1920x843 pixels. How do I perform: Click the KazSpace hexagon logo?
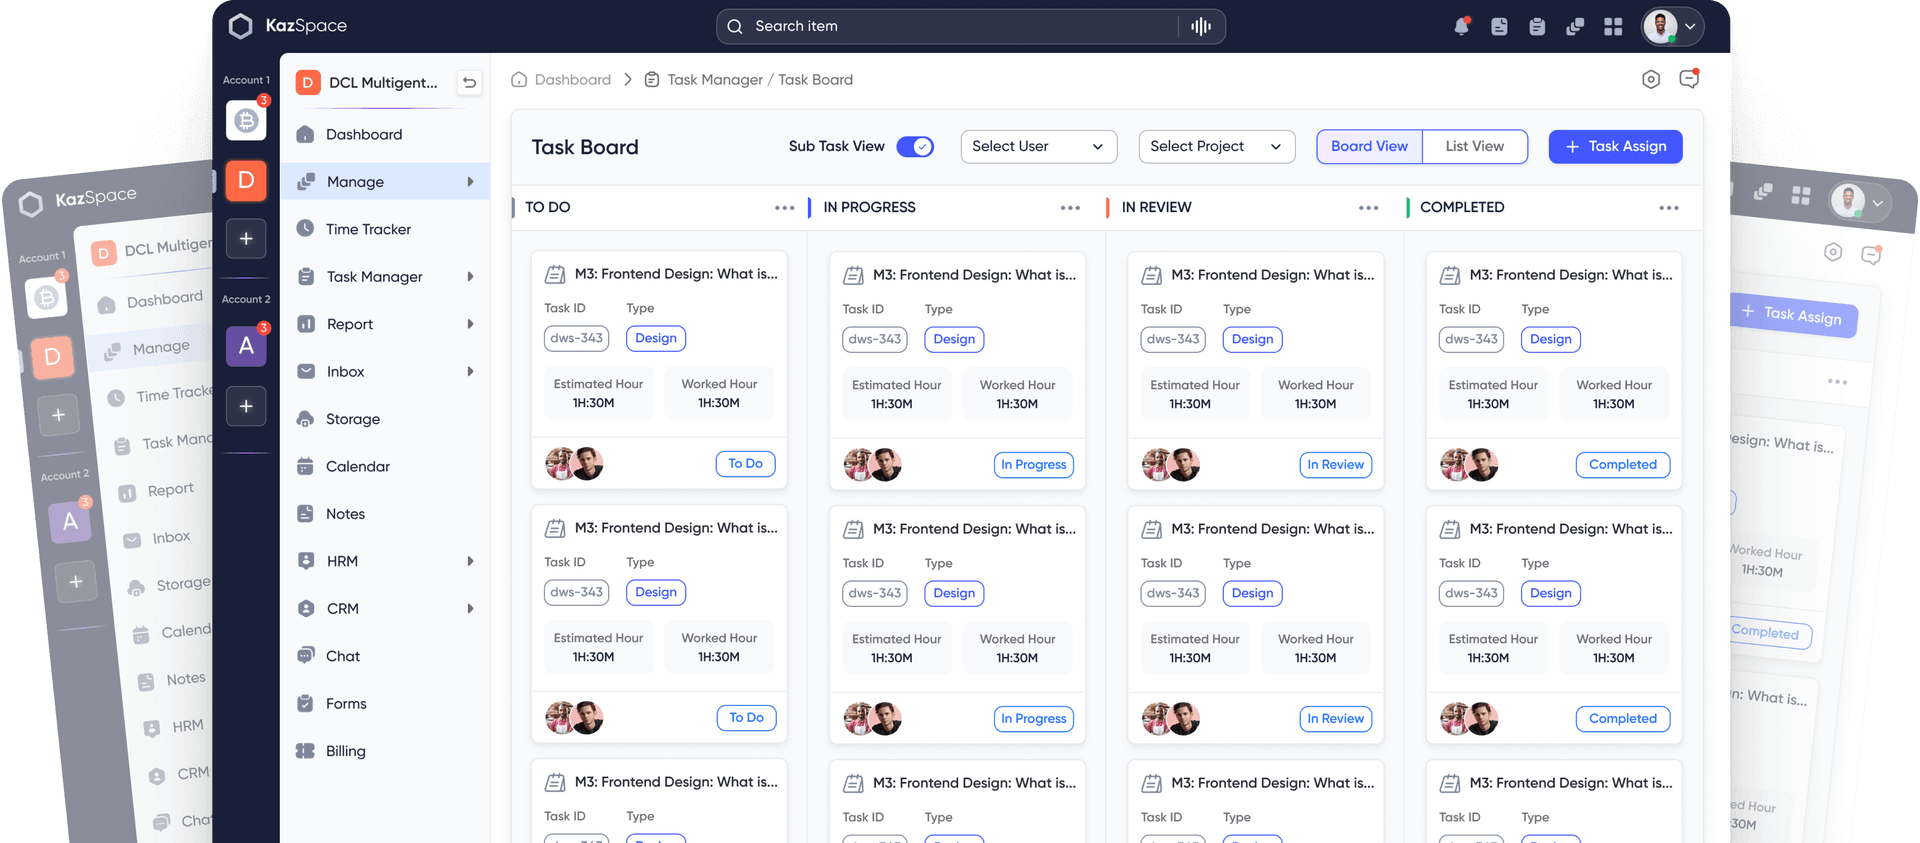pyautogui.click(x=240, y=26)
